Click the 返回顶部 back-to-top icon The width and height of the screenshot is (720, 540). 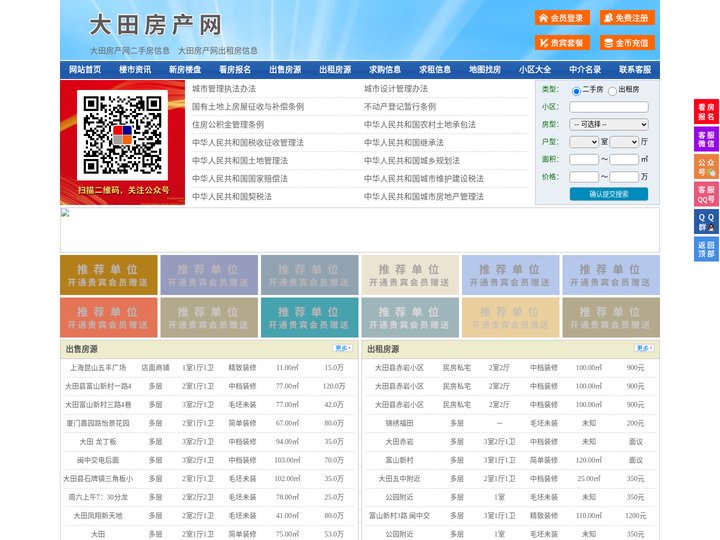click(x=706, y=249)
